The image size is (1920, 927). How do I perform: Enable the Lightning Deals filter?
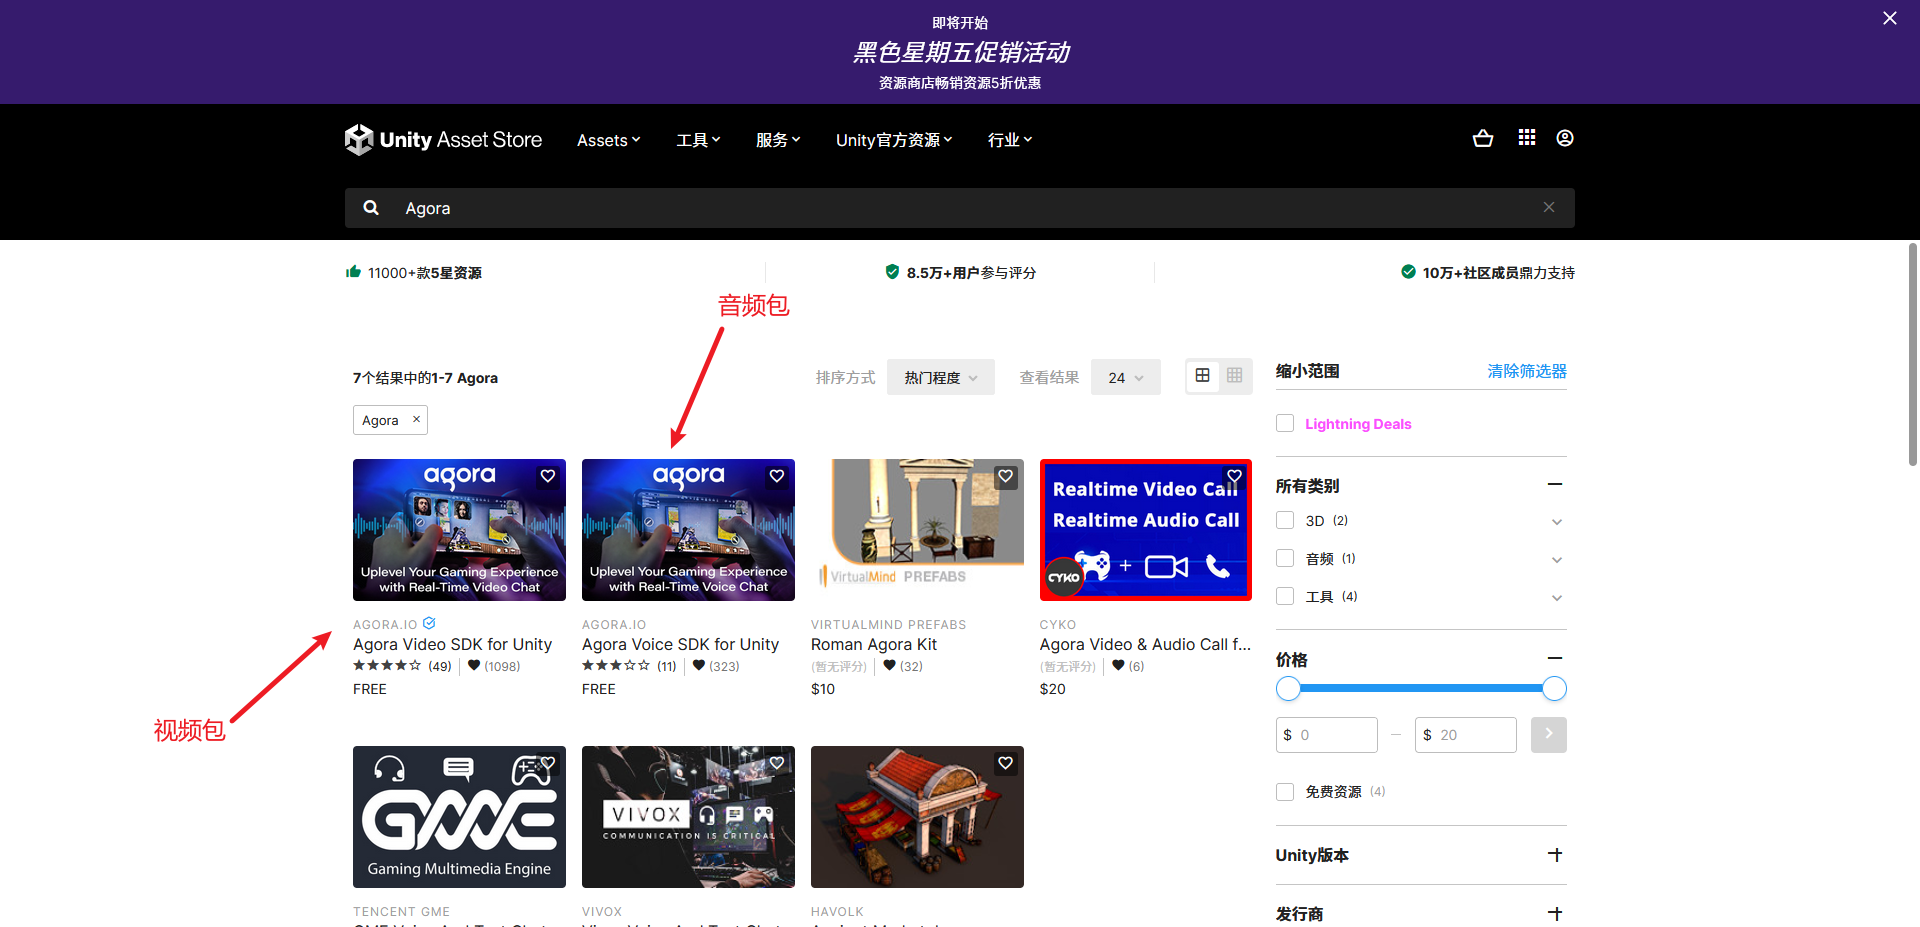pos(1285,423)
